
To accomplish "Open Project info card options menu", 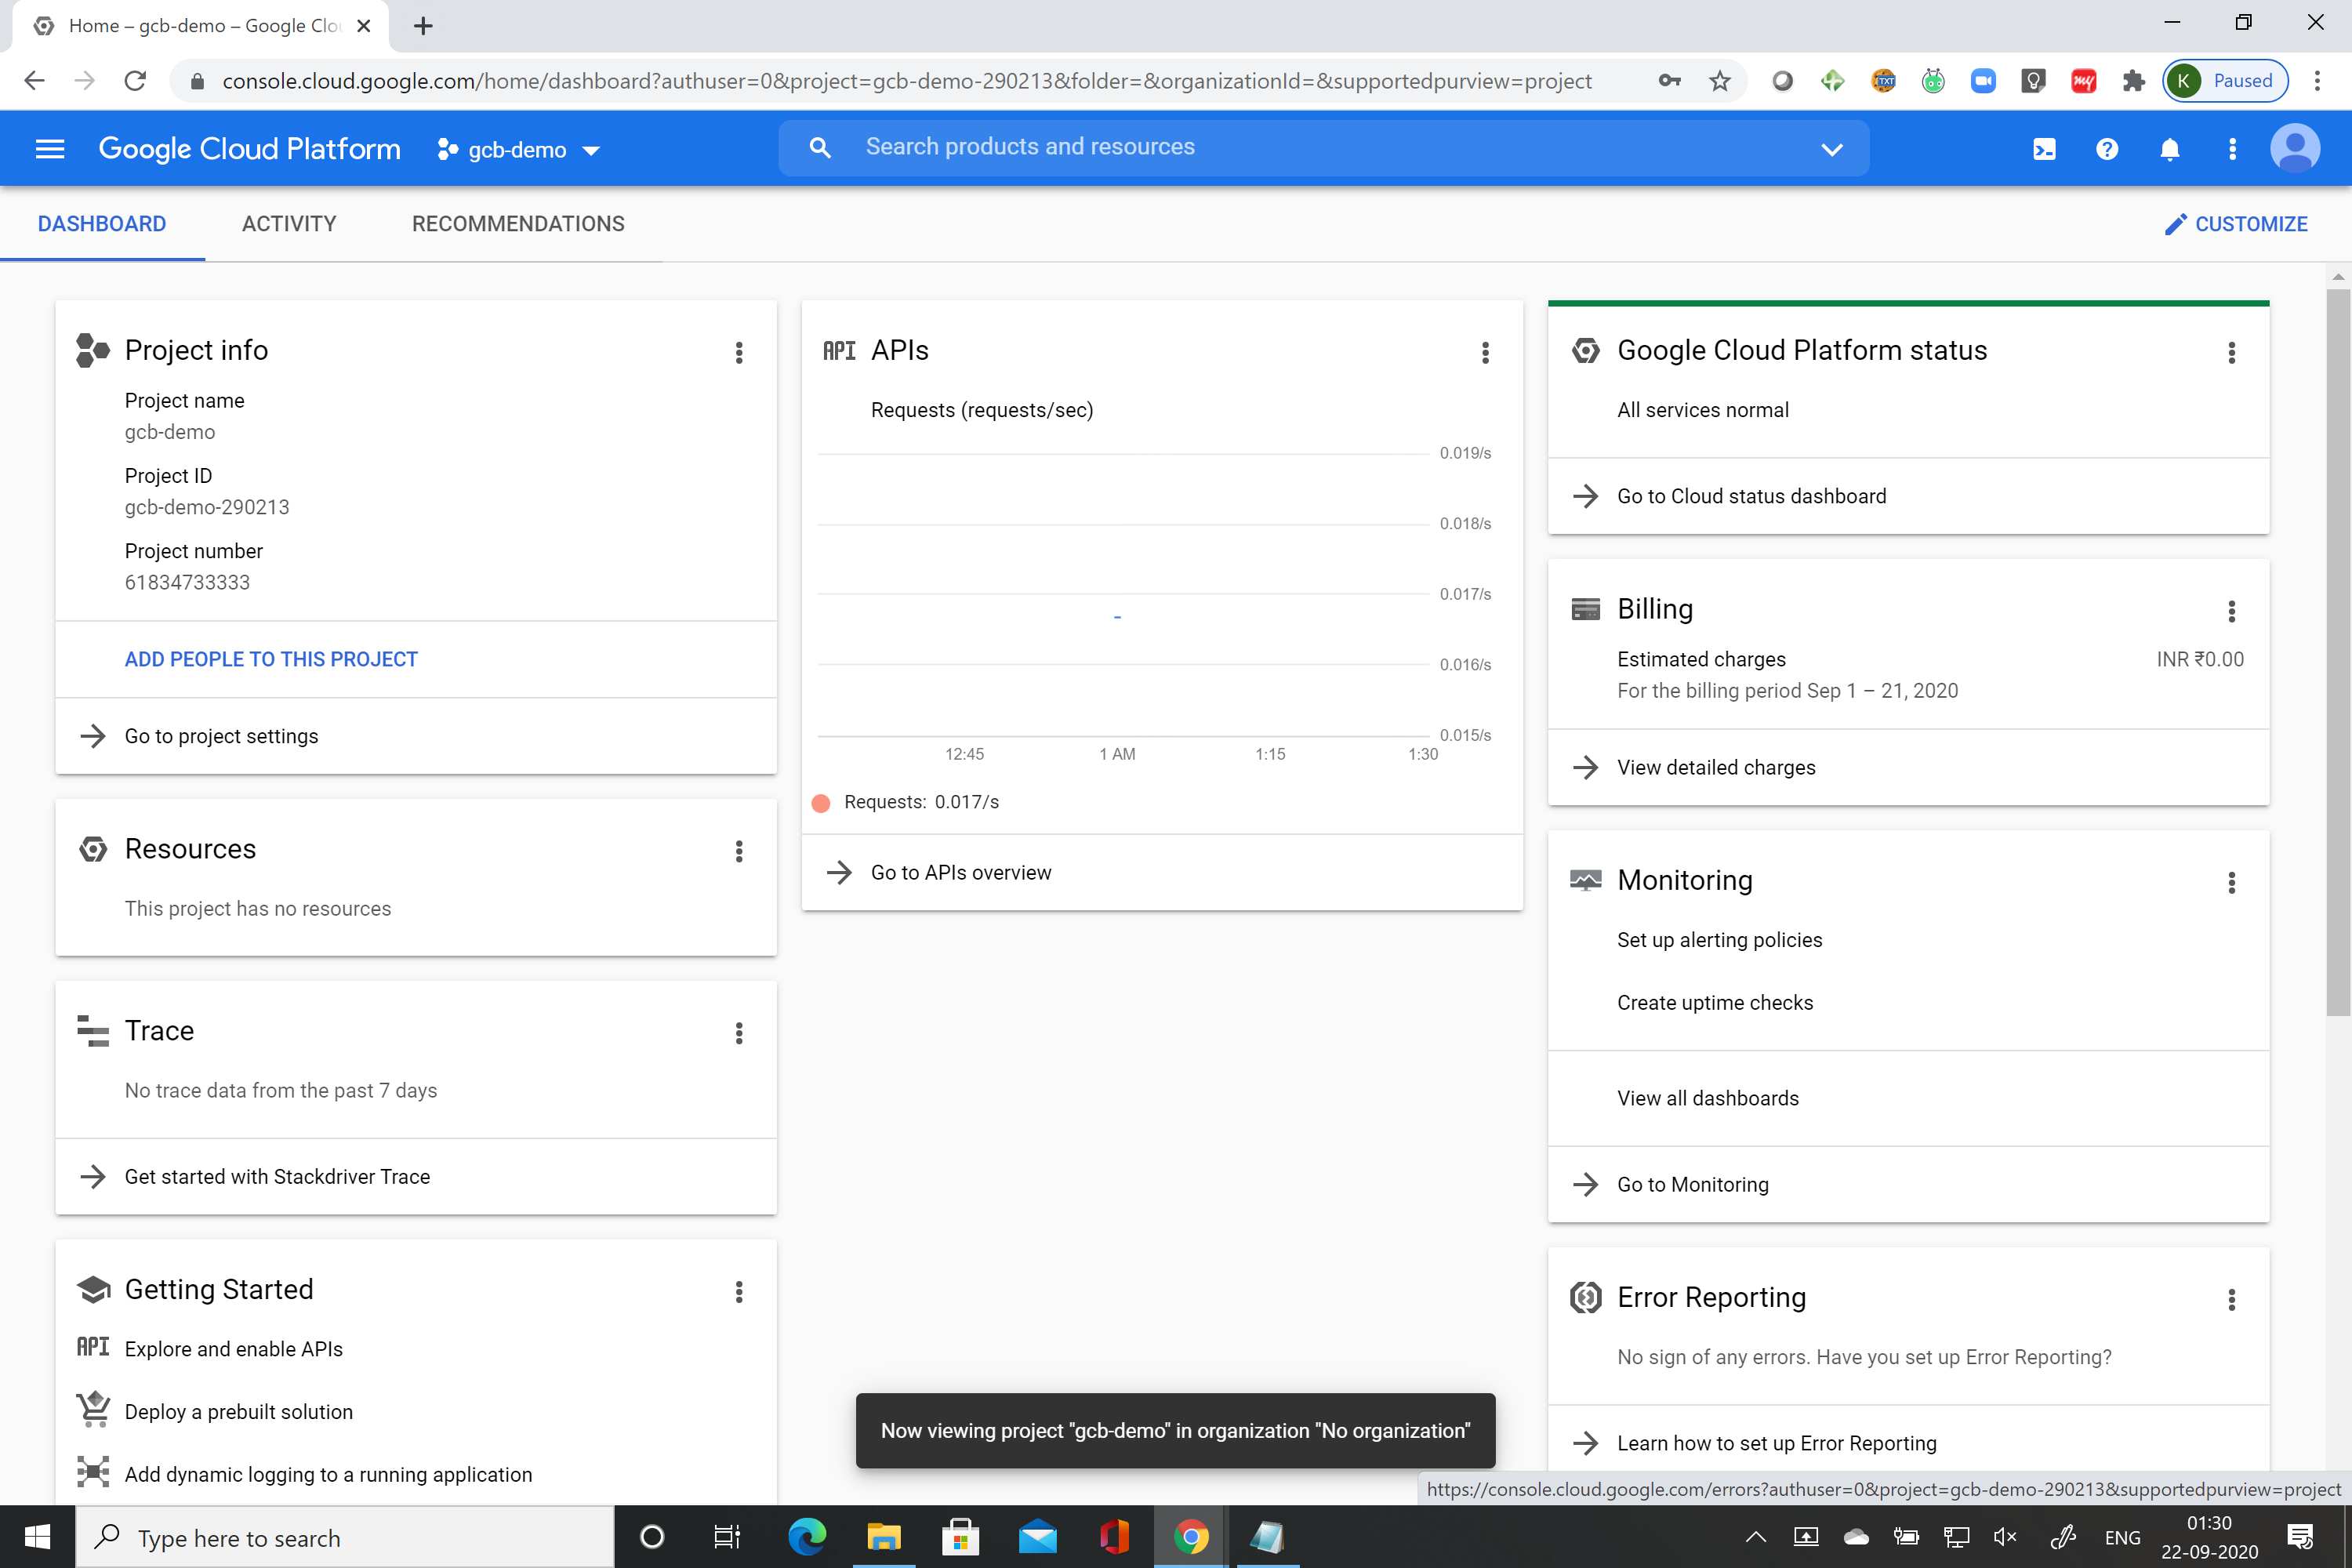I will pyautogui.click(x=739, y=352).
